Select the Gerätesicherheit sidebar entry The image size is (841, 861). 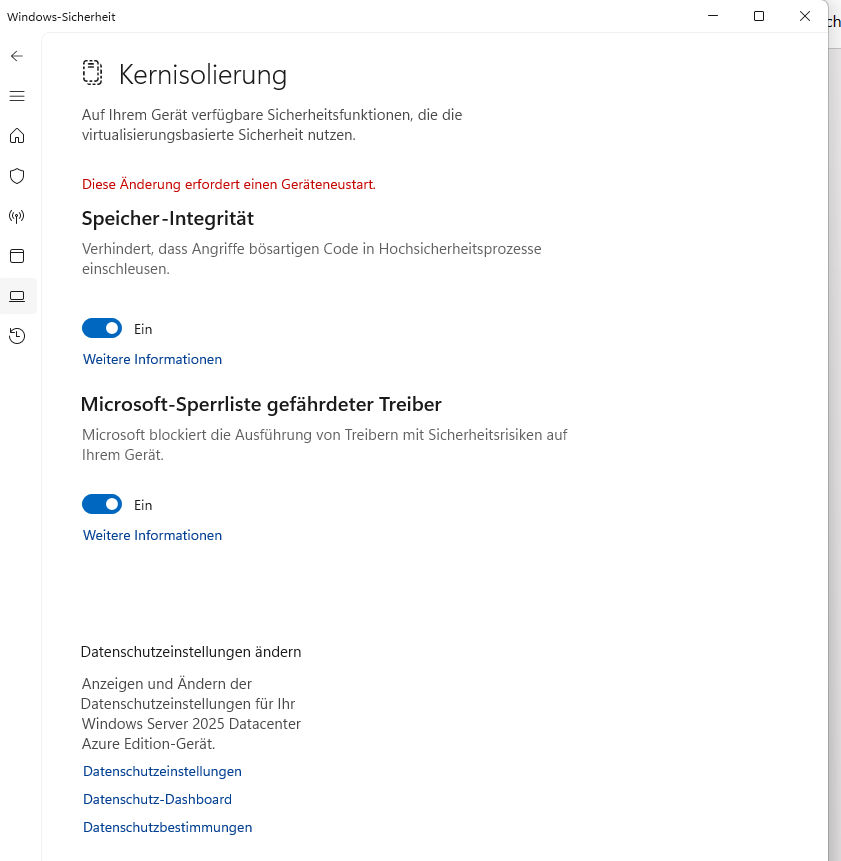tap(16, 296)
